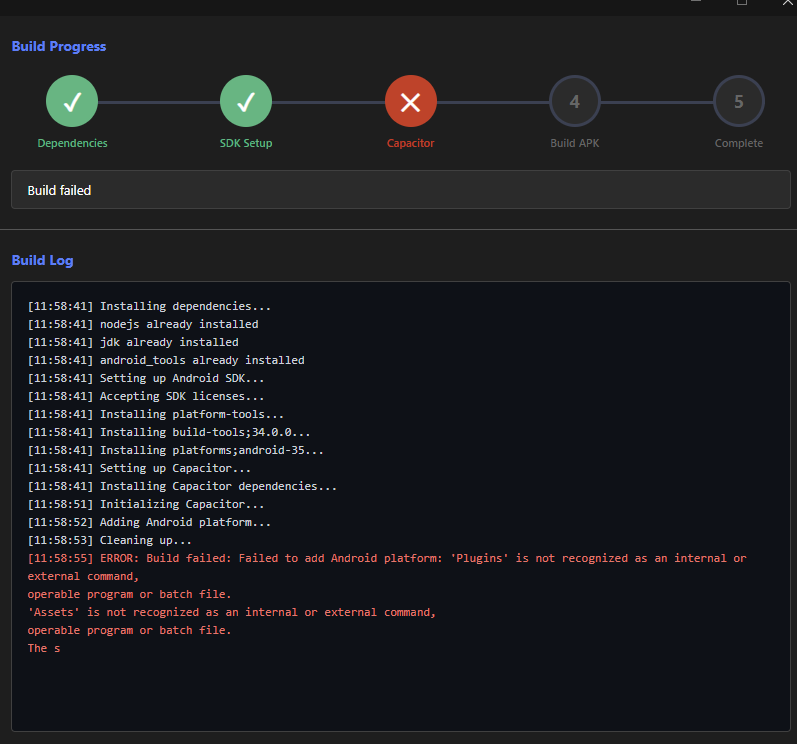The image size is (797, 744).
Task: Click the 'Installing Capacitor dependencies...' log line
Action: tap(182, 486)
